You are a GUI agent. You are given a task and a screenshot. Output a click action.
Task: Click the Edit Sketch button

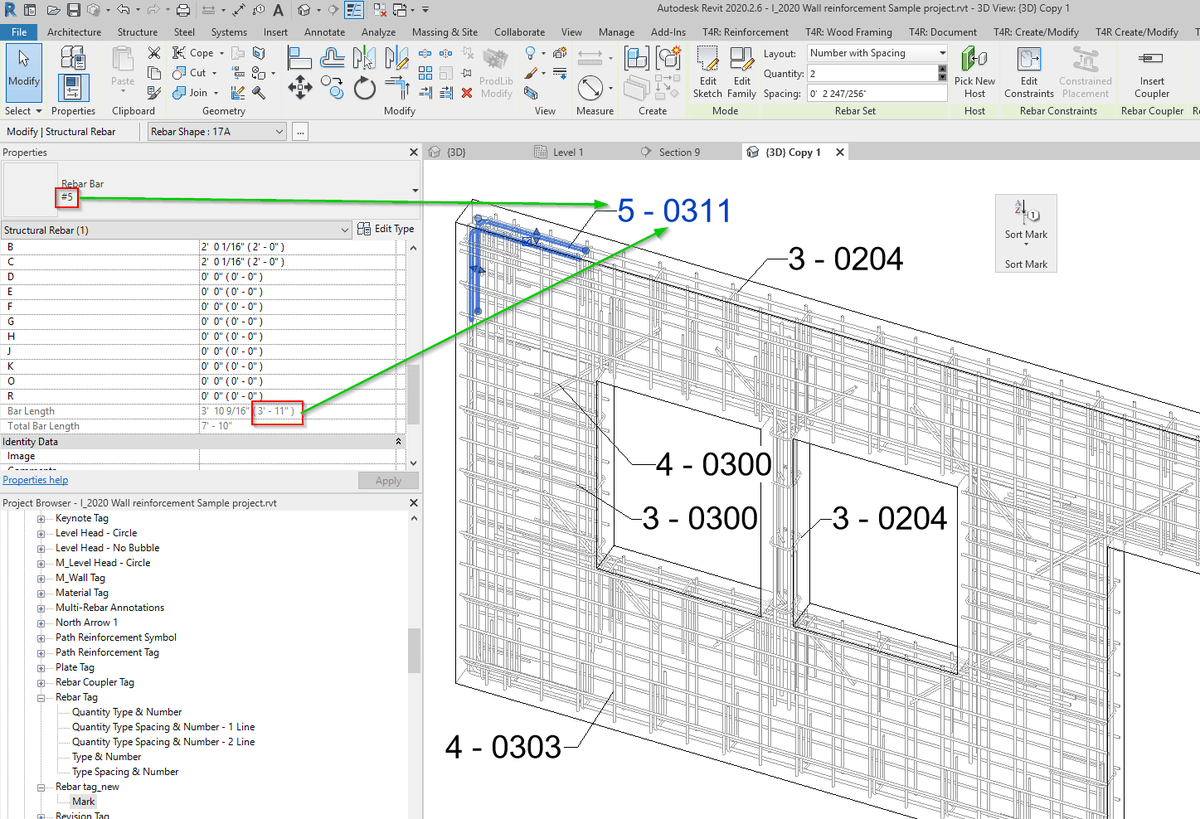708,72
